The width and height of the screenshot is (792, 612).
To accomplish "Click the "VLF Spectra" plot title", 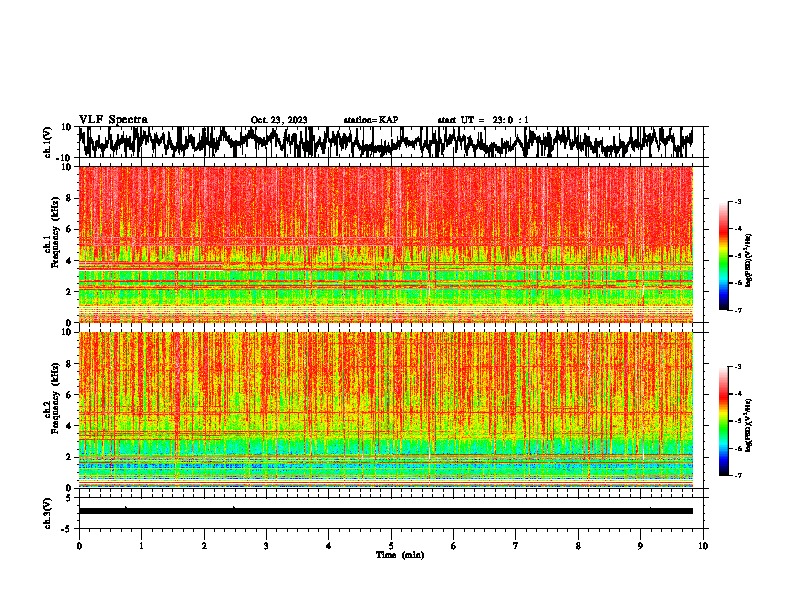I will click(113, 120).
